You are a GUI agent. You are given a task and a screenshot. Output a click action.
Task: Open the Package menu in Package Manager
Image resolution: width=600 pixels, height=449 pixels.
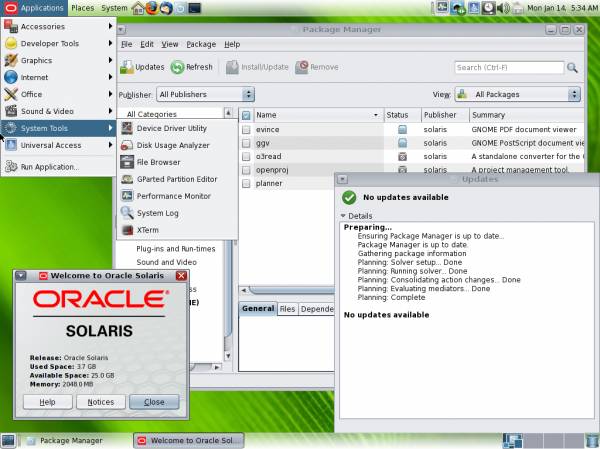click(x=201, y=44)
